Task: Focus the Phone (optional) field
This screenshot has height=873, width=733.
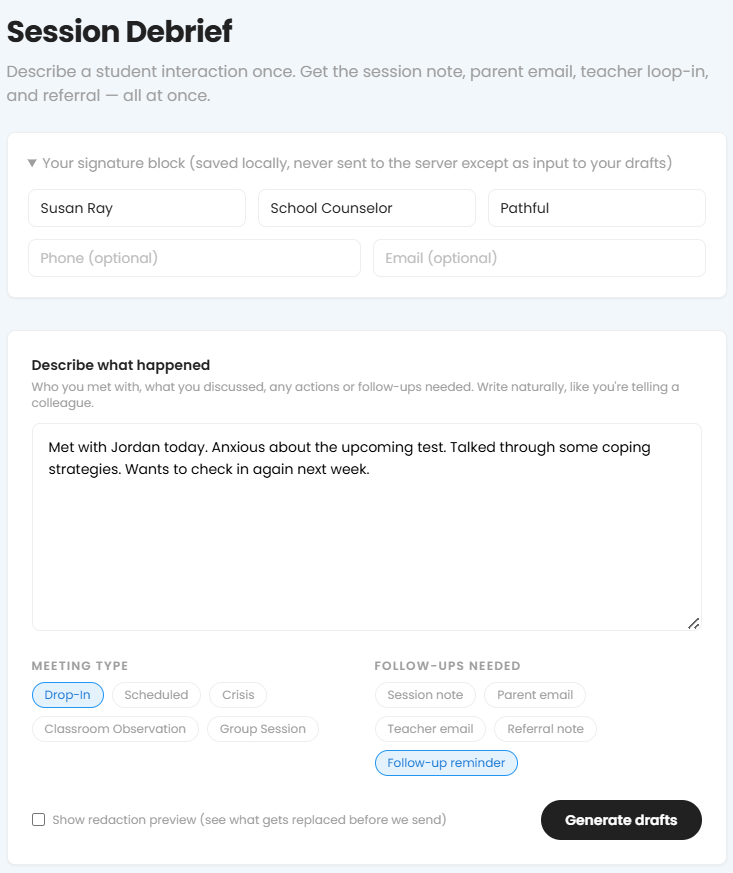Action: [194, 258]
